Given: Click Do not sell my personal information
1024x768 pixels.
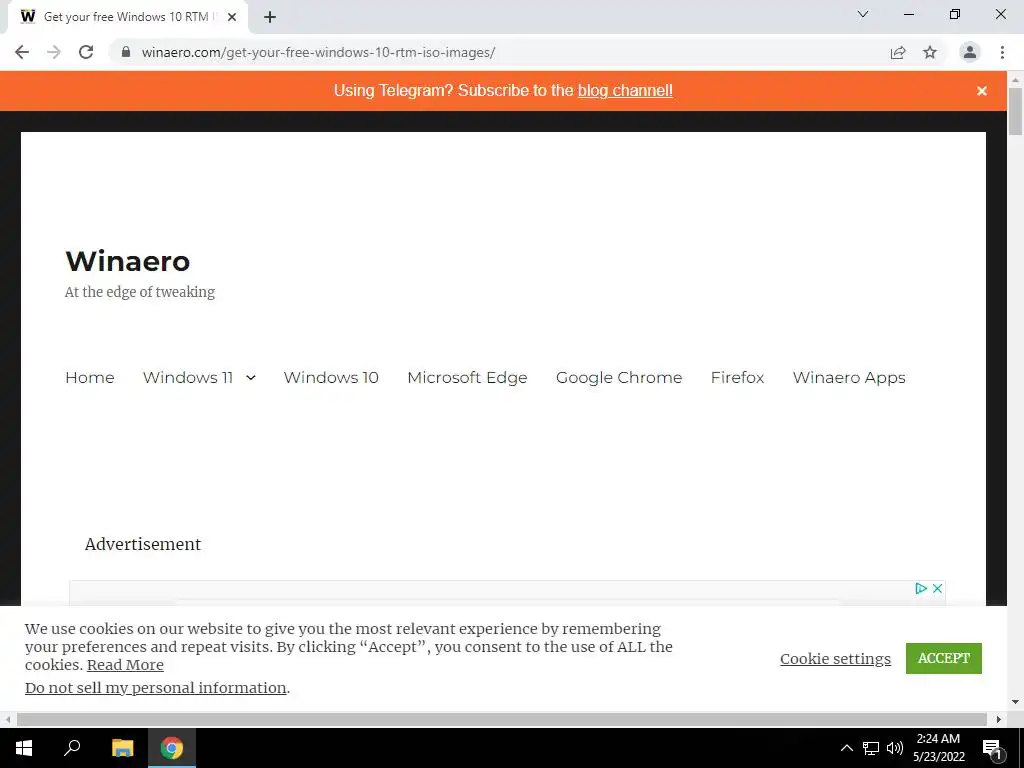Looking at the screenshot, I should click(155, 688).
